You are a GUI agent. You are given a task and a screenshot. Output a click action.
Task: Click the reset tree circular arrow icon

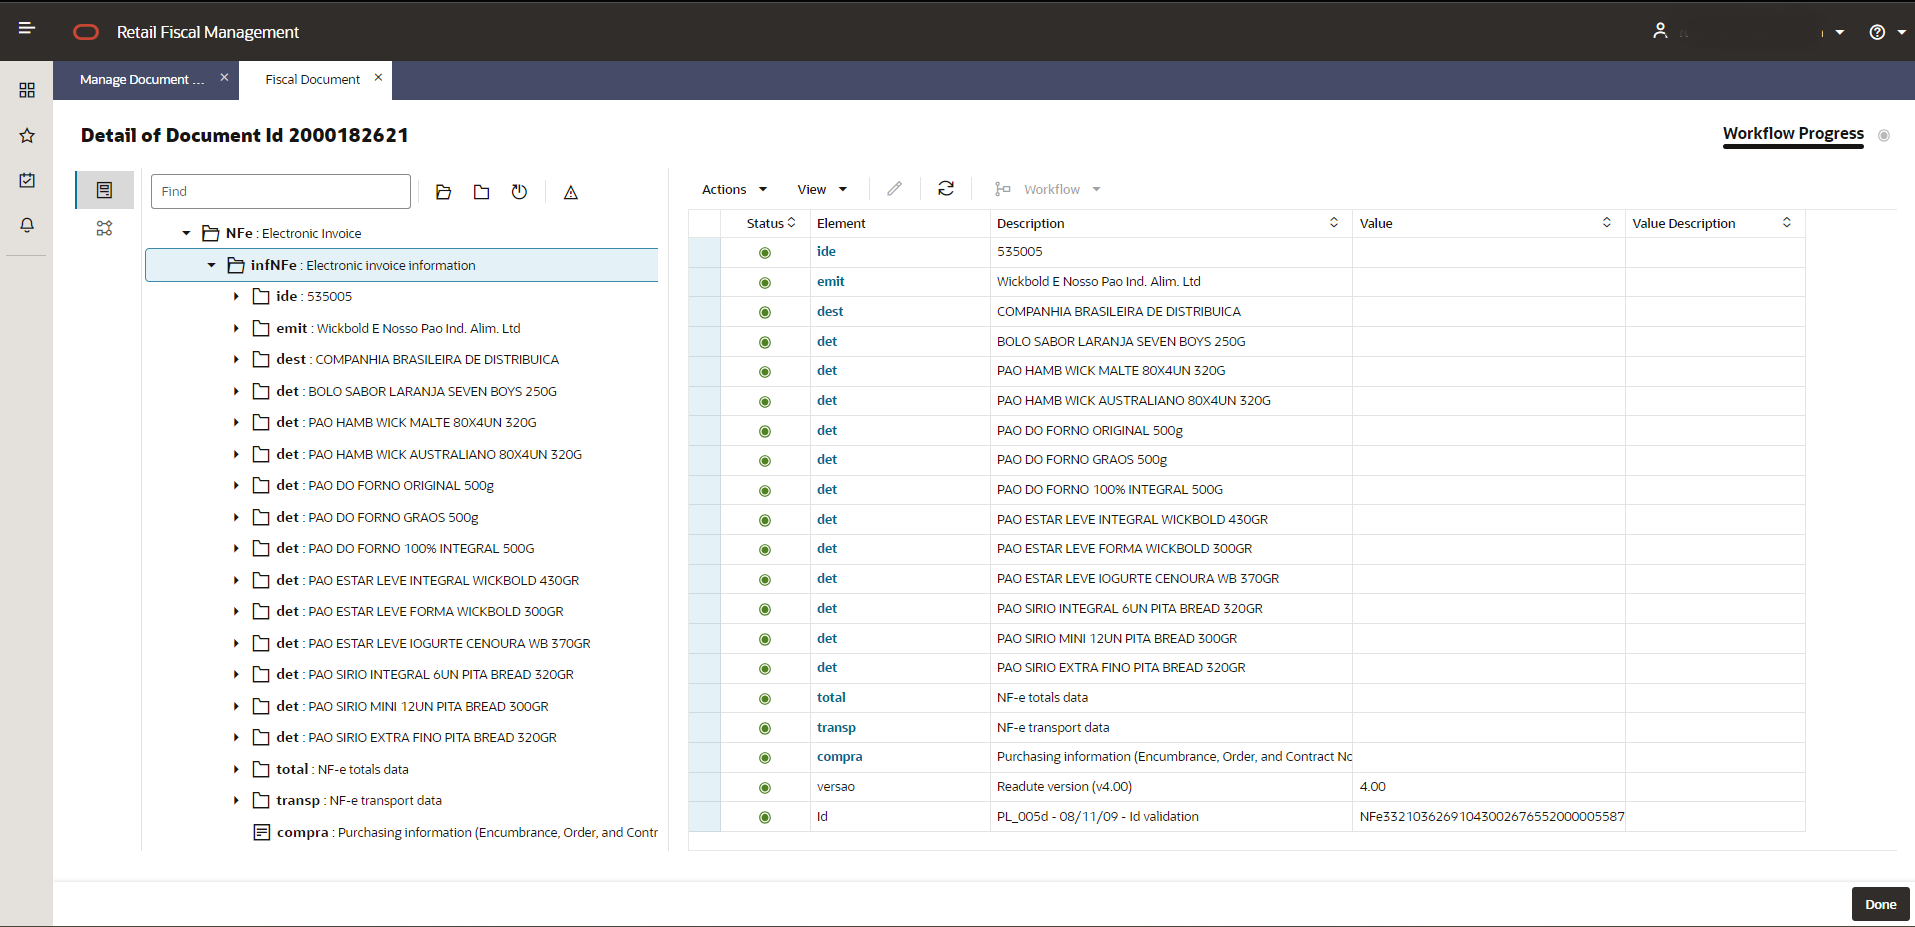(x=519, y=192)
